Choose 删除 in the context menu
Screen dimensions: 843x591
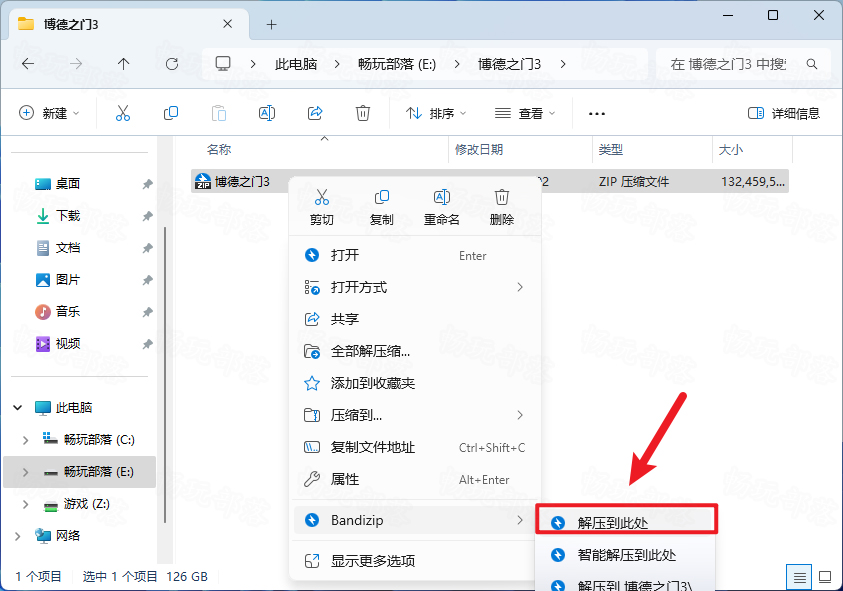coord(502,207)
